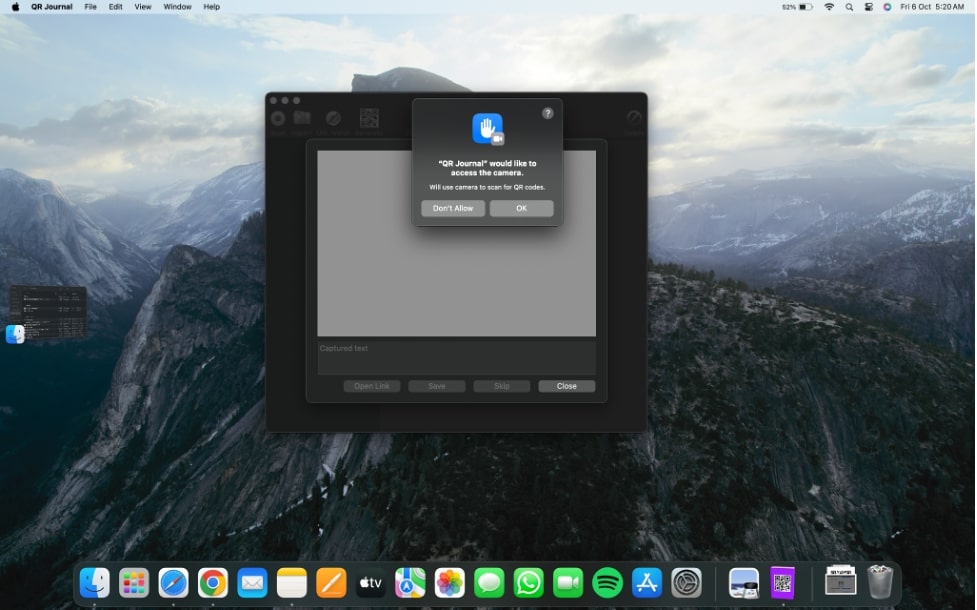The width and height of the screenshot is (977, 610).
Task: Click the QR code Generate toolbar icon
Action: [369, 119]
